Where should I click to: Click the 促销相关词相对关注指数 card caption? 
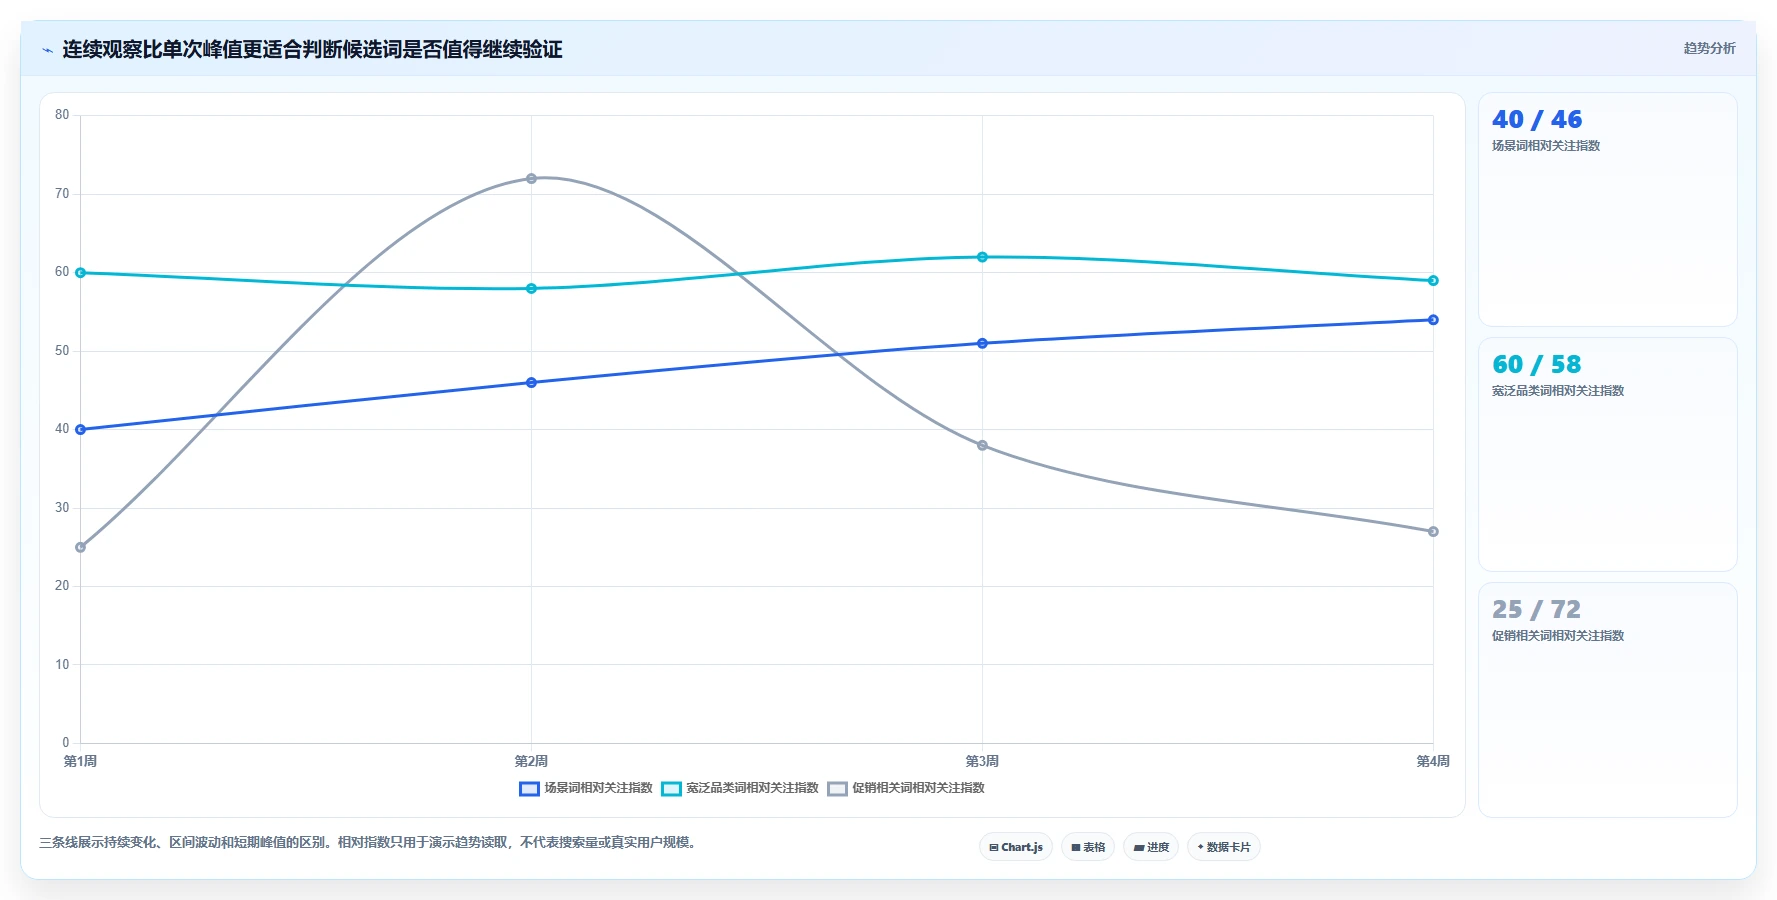[x=1558, y=636]
